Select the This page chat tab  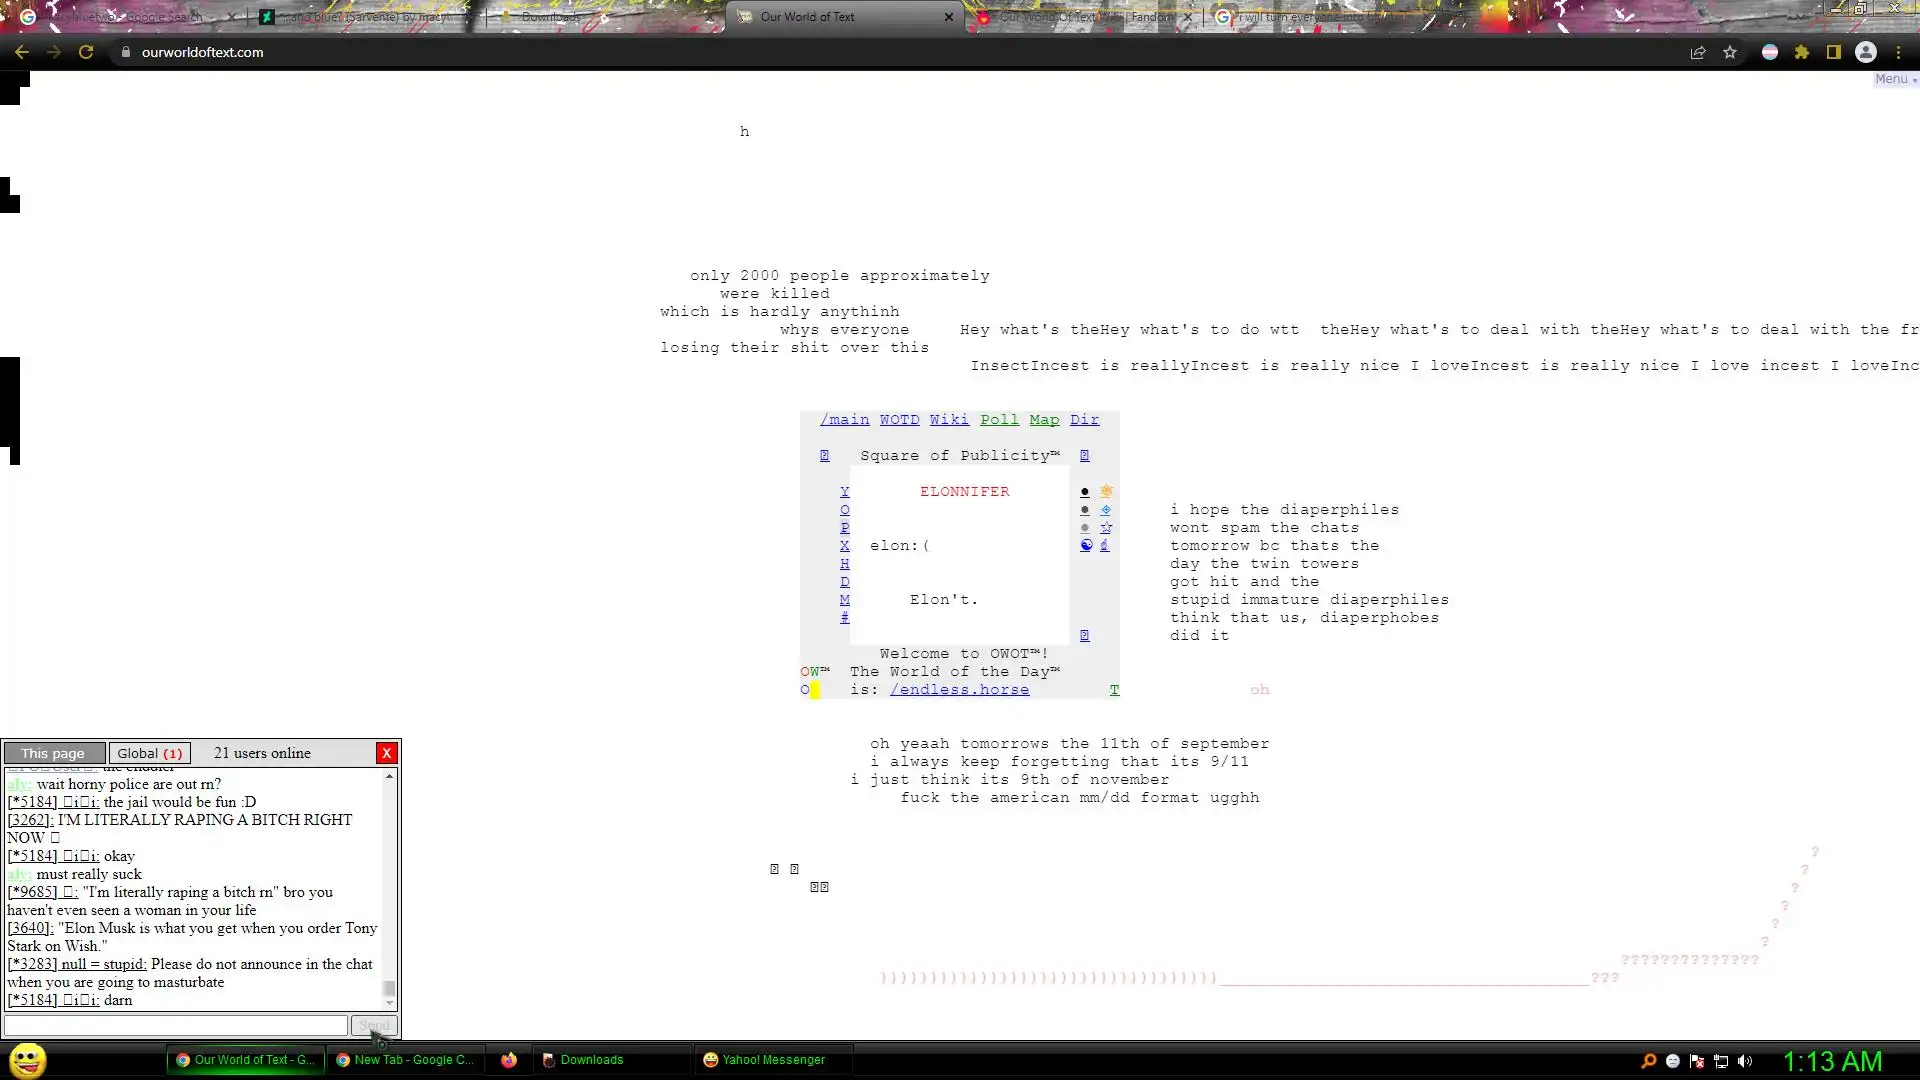click(x=53, y=753)
